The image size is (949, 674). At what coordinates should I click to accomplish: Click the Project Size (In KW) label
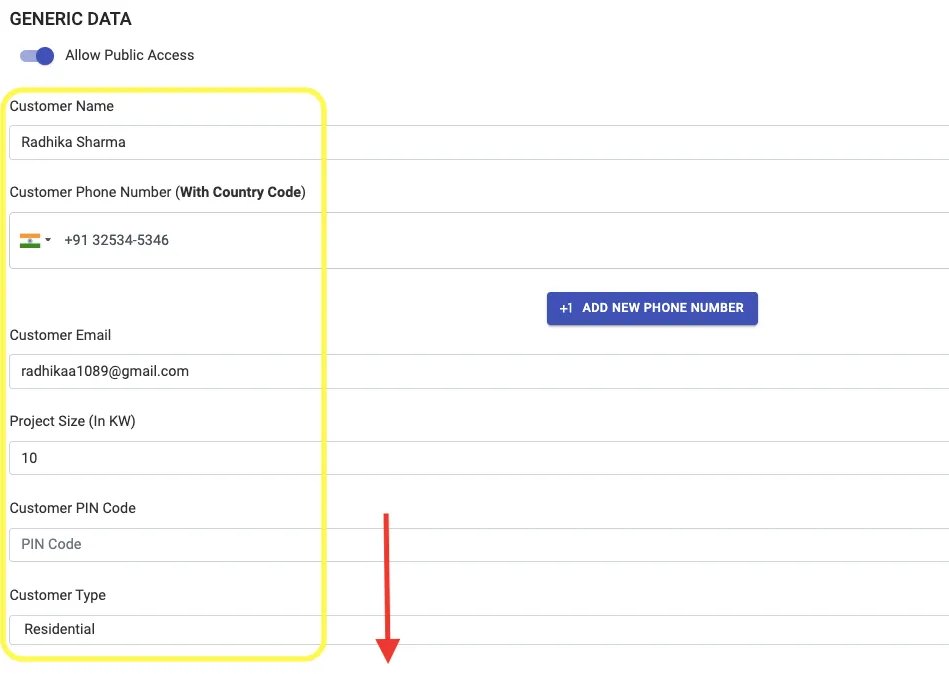tap(72, 421)
